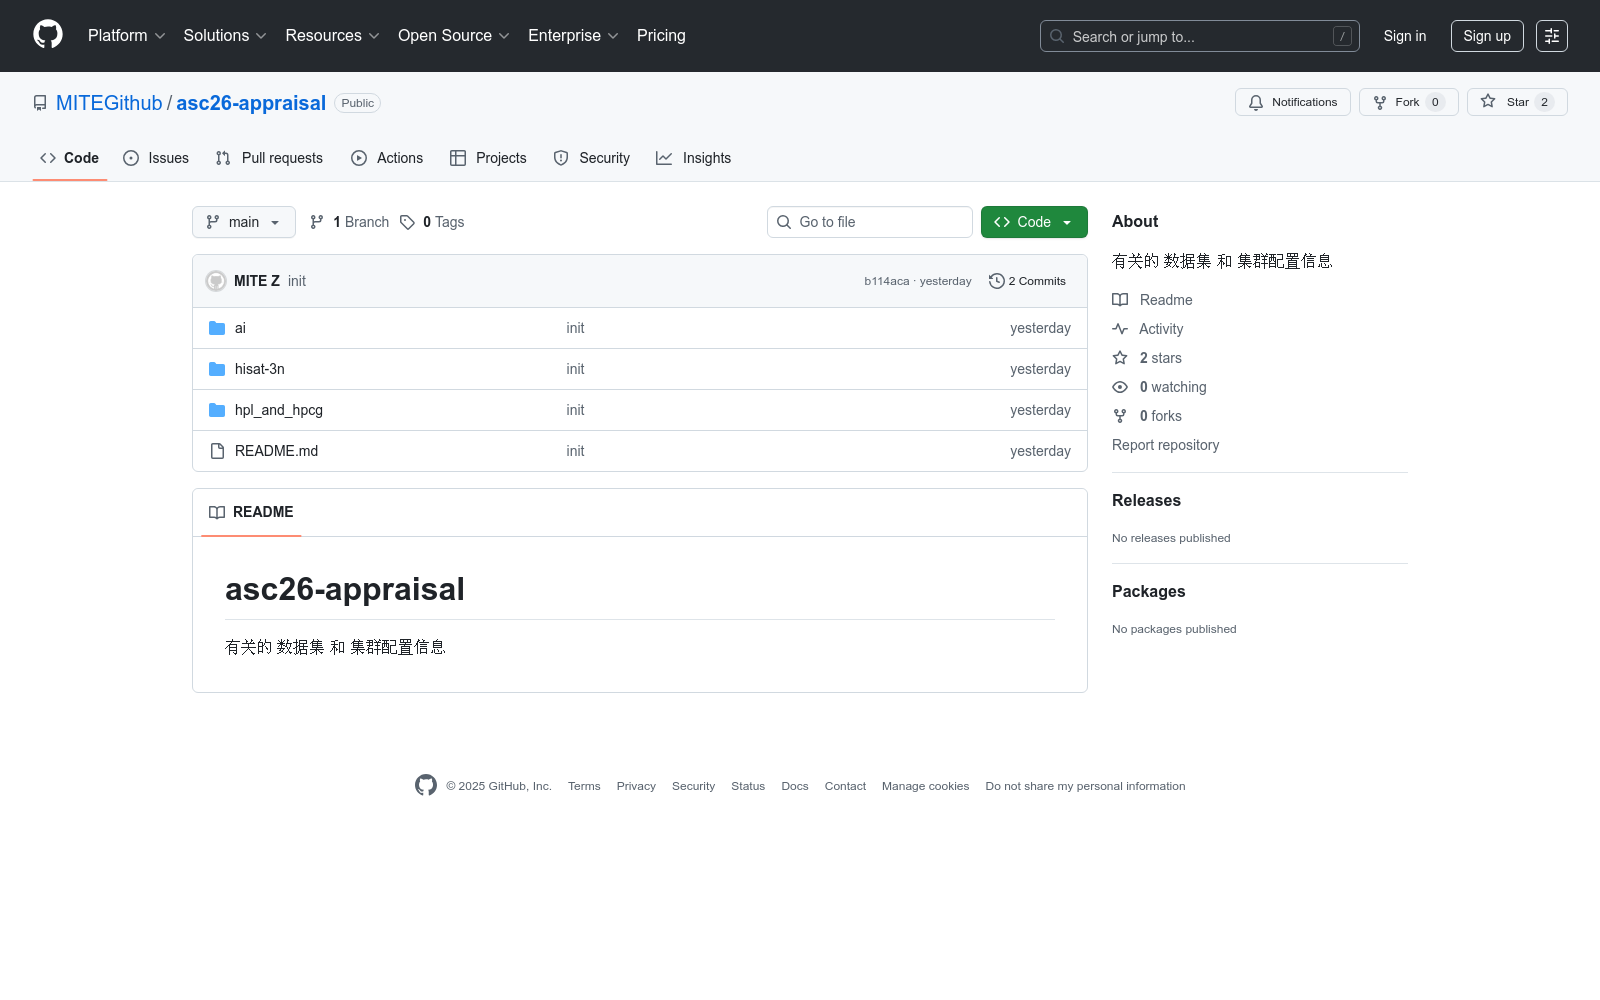View the 0 watching link
The width and height of the screenshot is (1600, 1000).
click(1159, 387)
